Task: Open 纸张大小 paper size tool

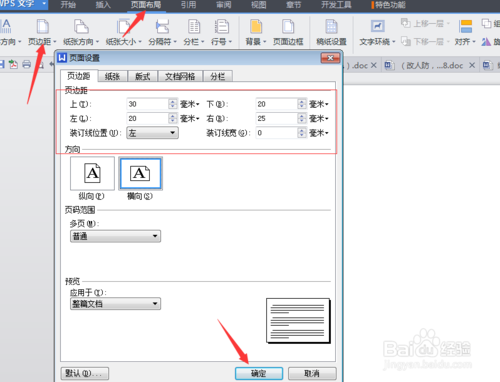Action: (123, 33)
